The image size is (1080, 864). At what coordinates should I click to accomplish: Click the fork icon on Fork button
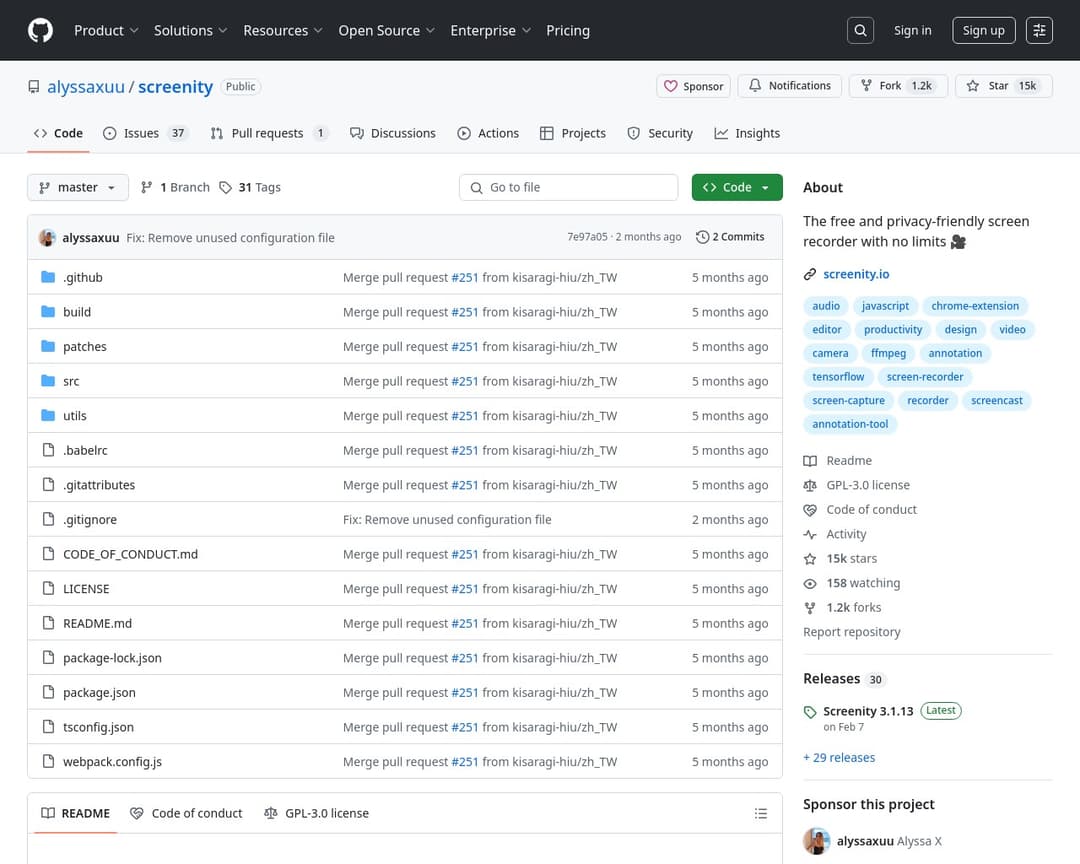click(x=866, y=85)
